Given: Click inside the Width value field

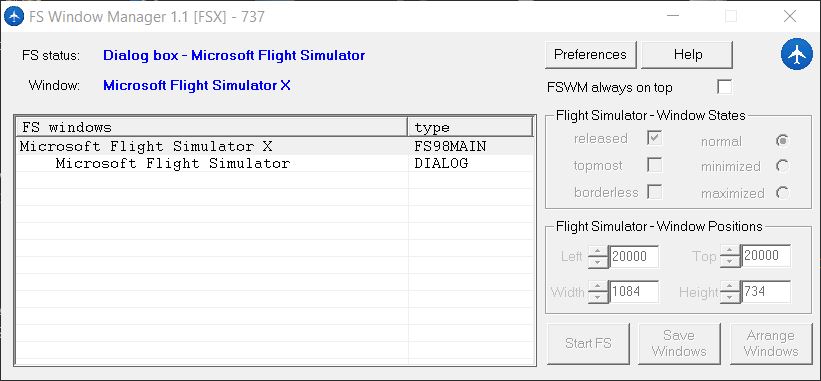Looking at the screenshot, I should tap(634, 292).
